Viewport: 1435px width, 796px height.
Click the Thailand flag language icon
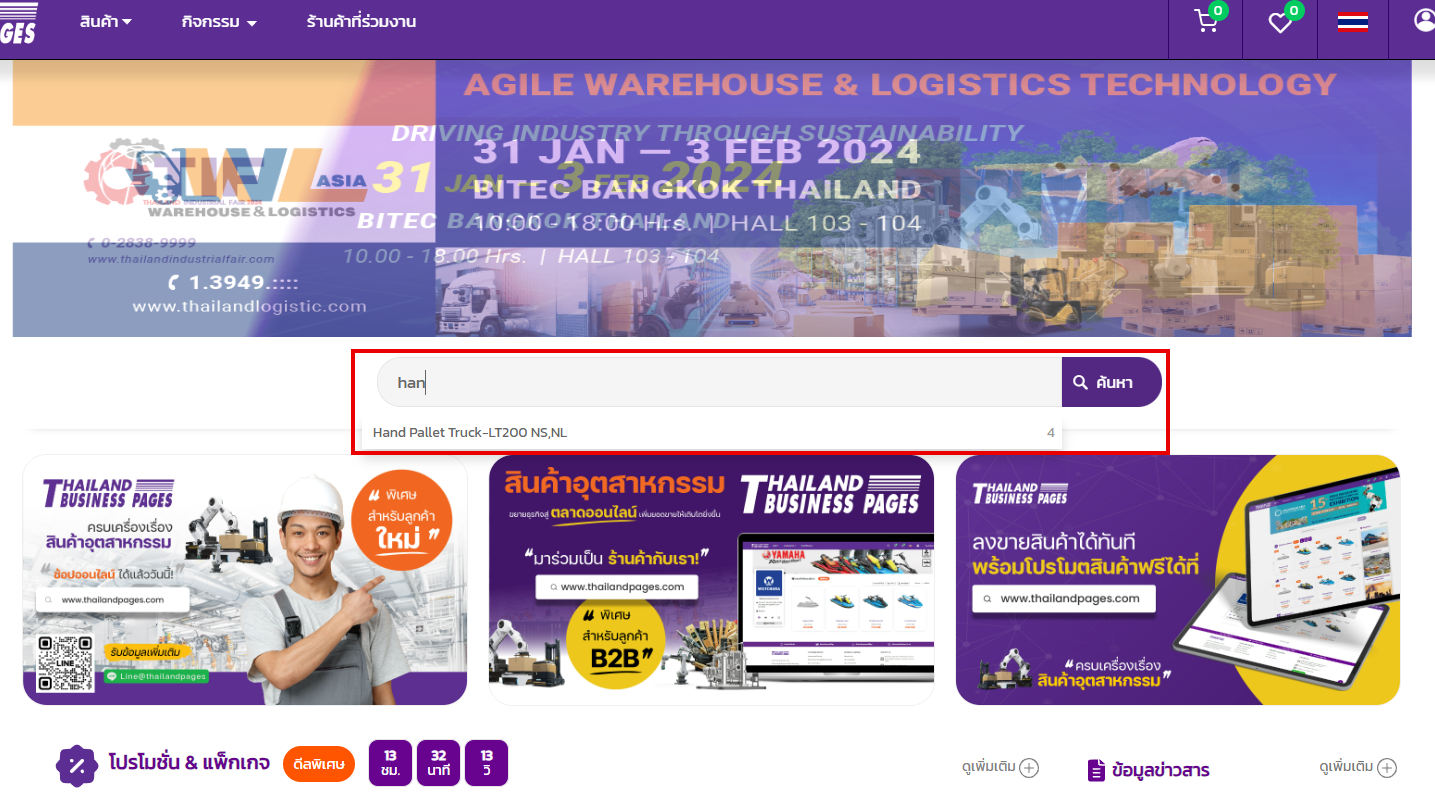1353,21
